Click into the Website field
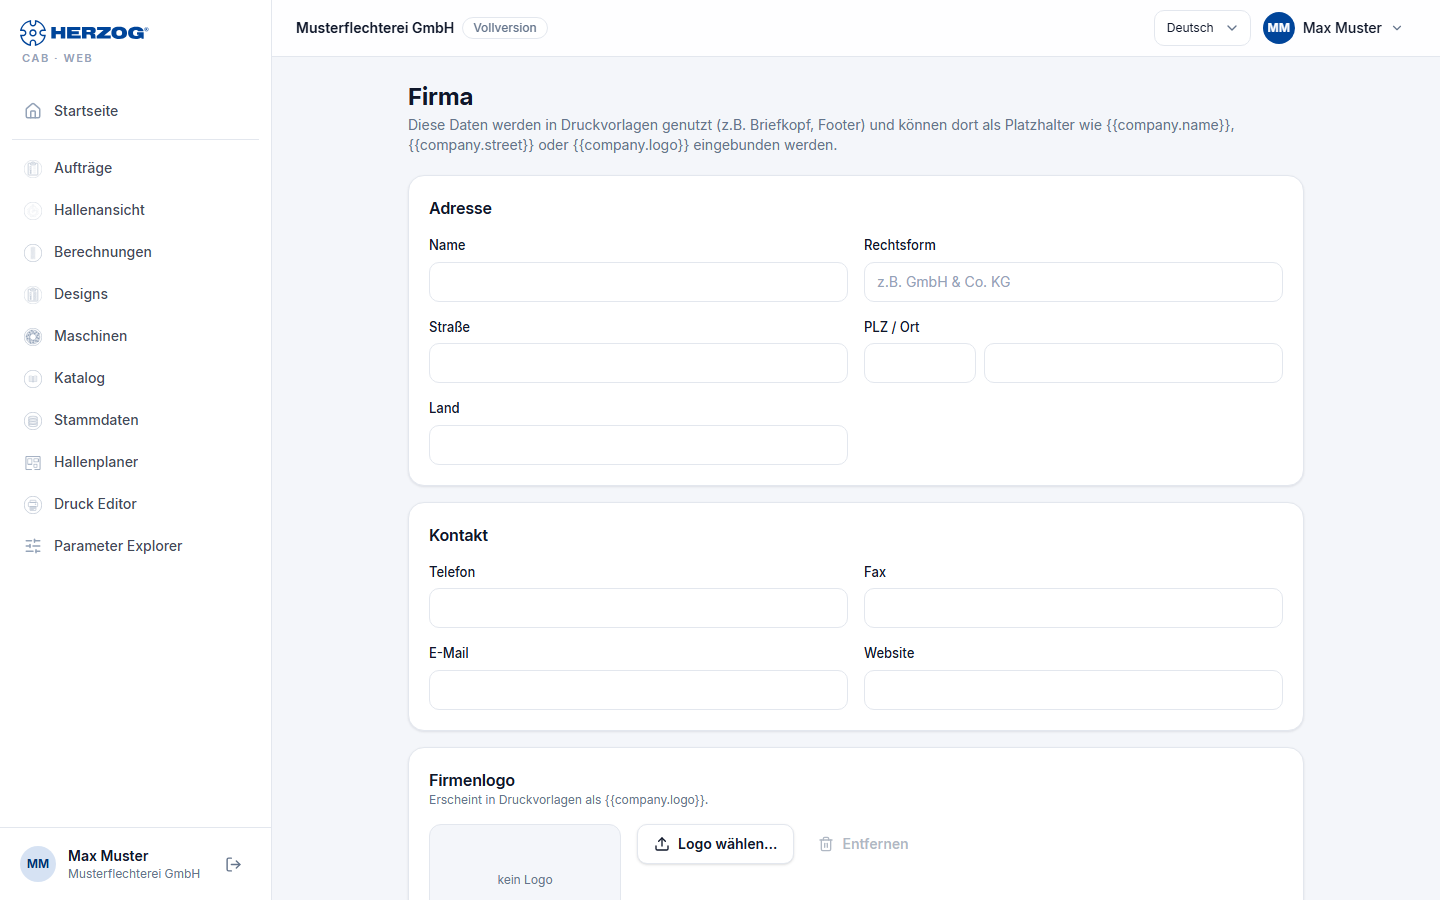 pos(1073,690)
